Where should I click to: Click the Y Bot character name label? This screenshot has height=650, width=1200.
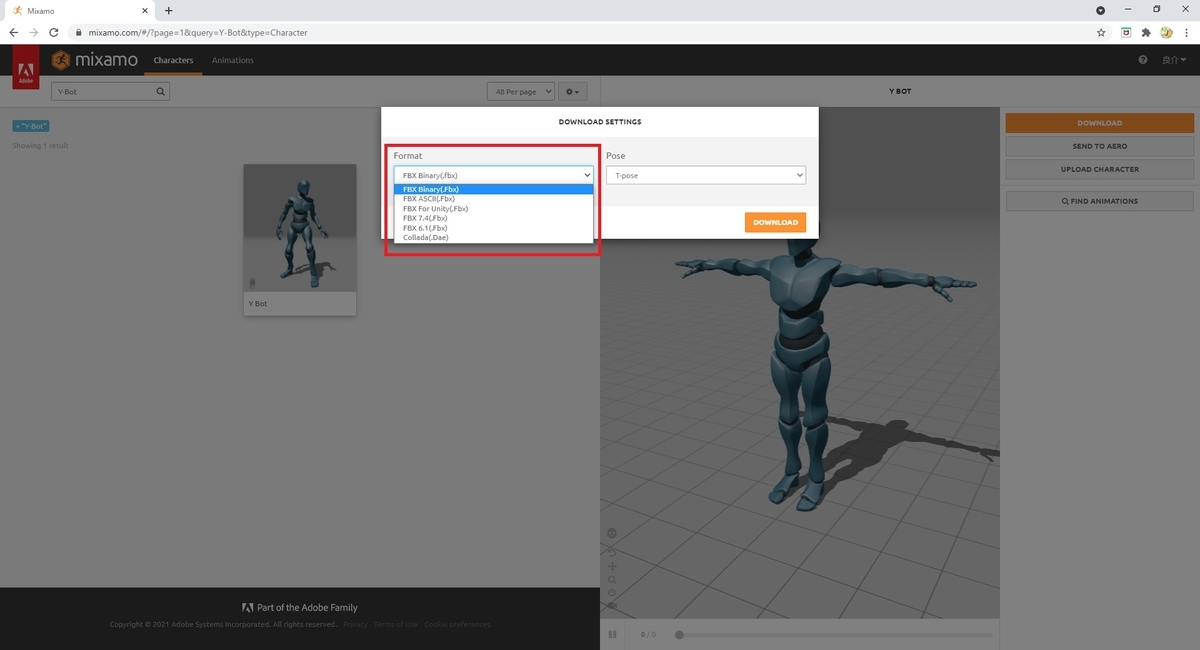258,303
